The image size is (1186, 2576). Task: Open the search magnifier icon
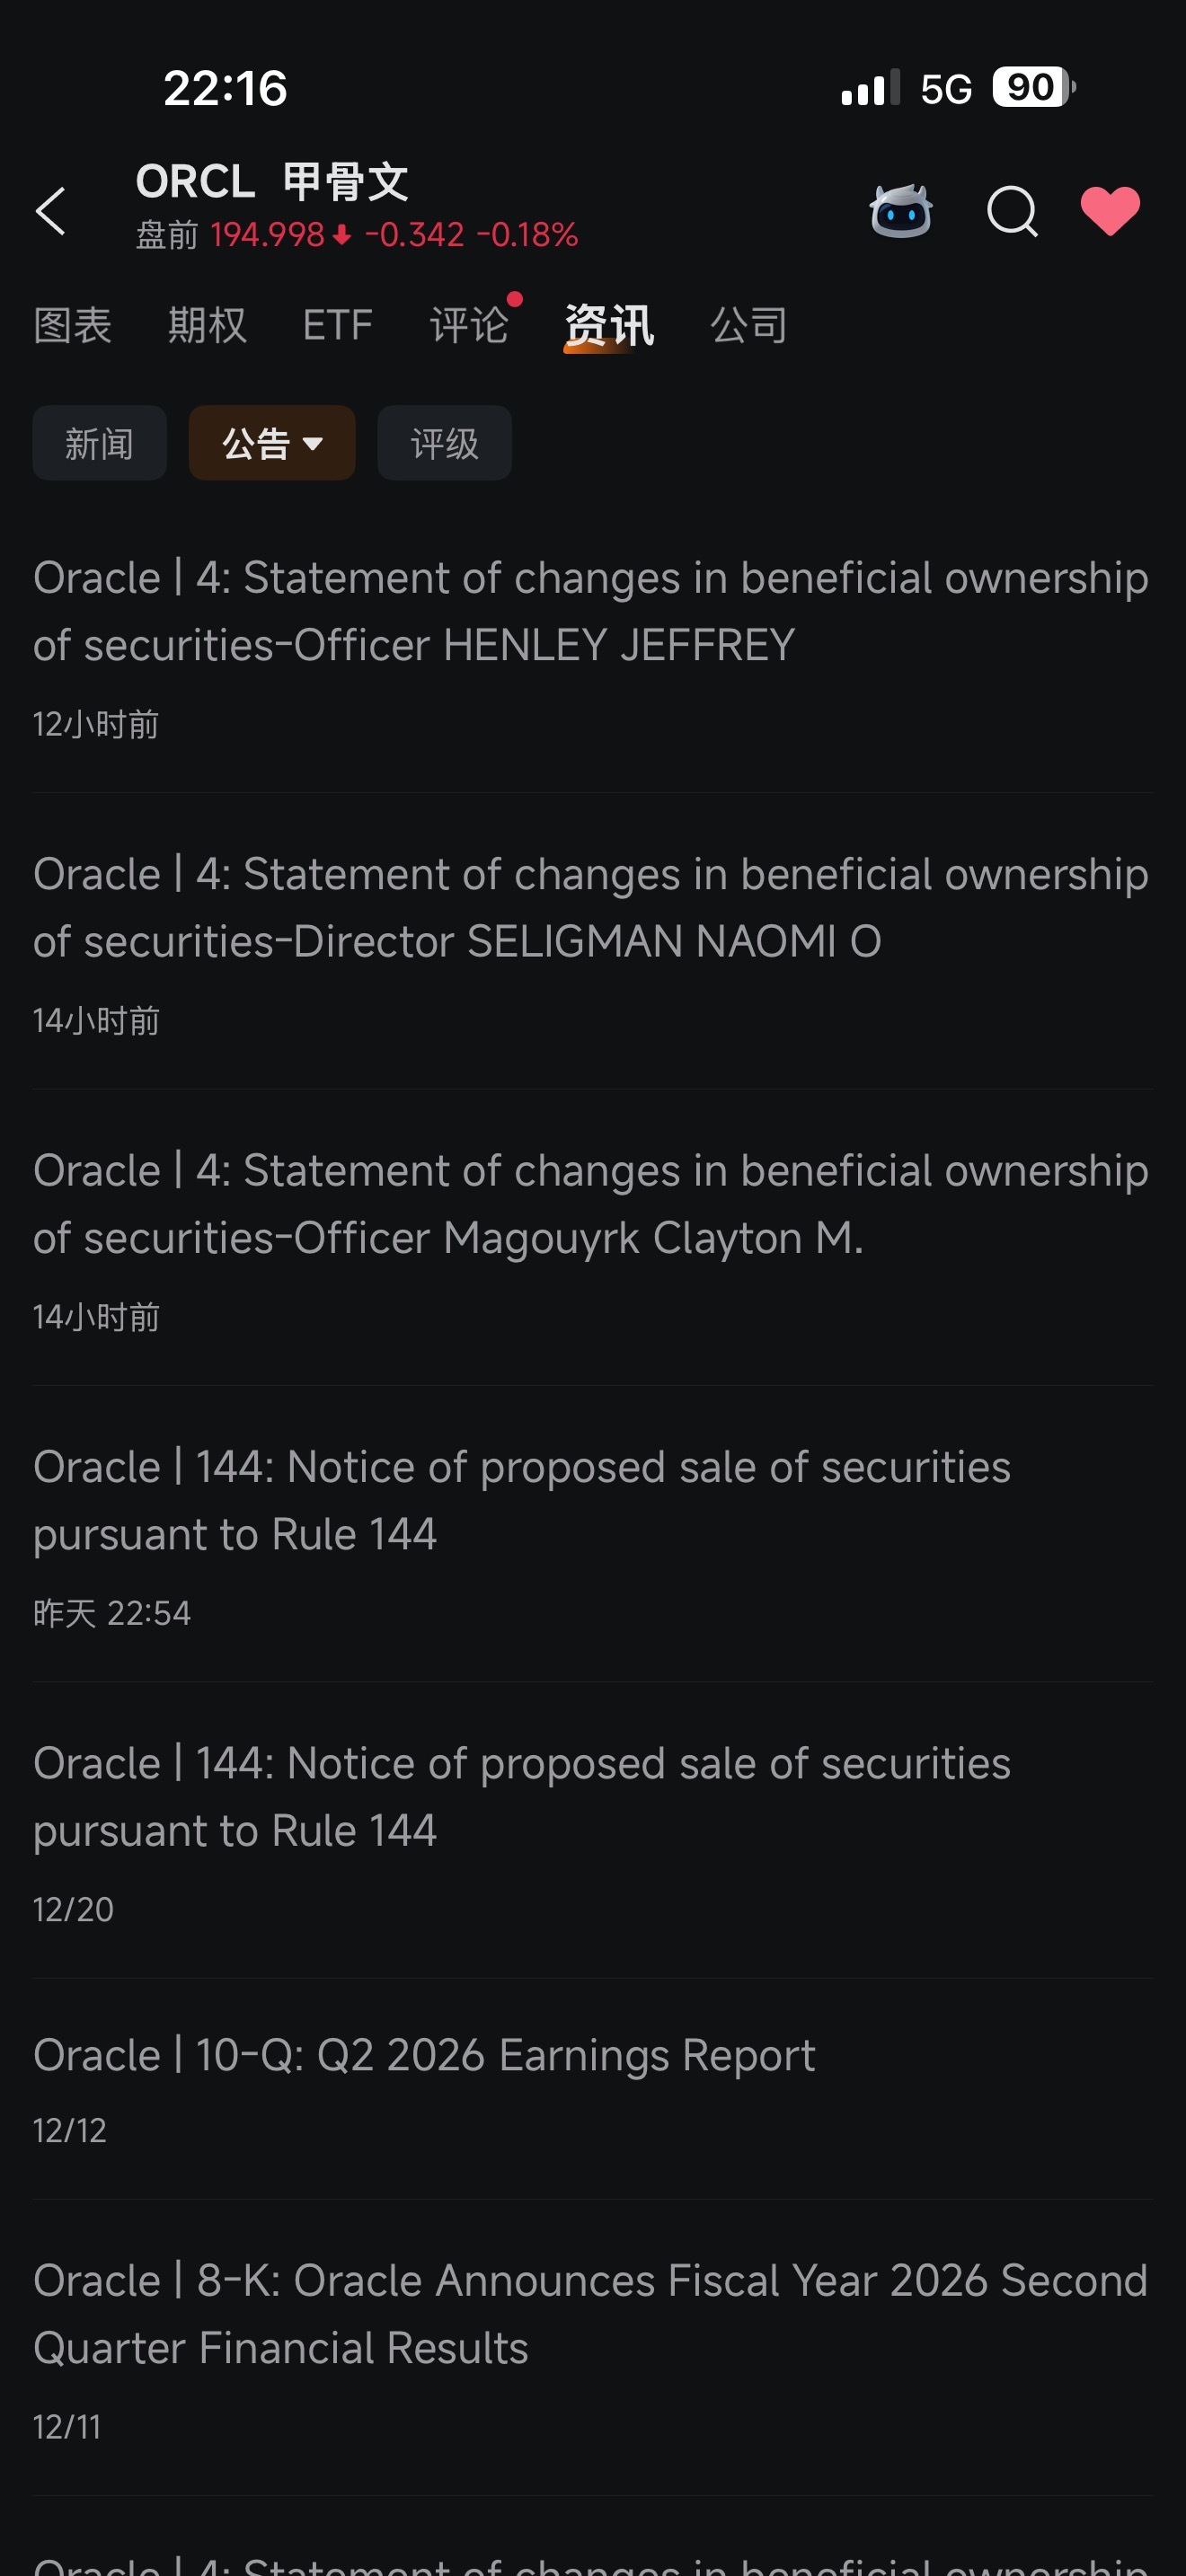(x=1012, y=211)
